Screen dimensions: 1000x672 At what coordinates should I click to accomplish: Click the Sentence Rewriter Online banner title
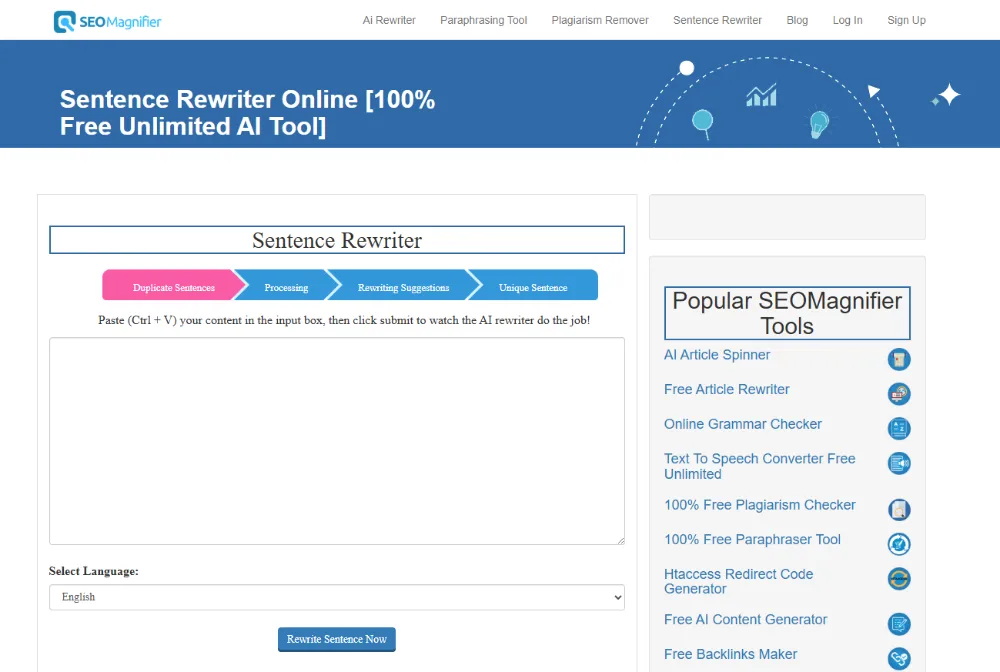[247, 113]
